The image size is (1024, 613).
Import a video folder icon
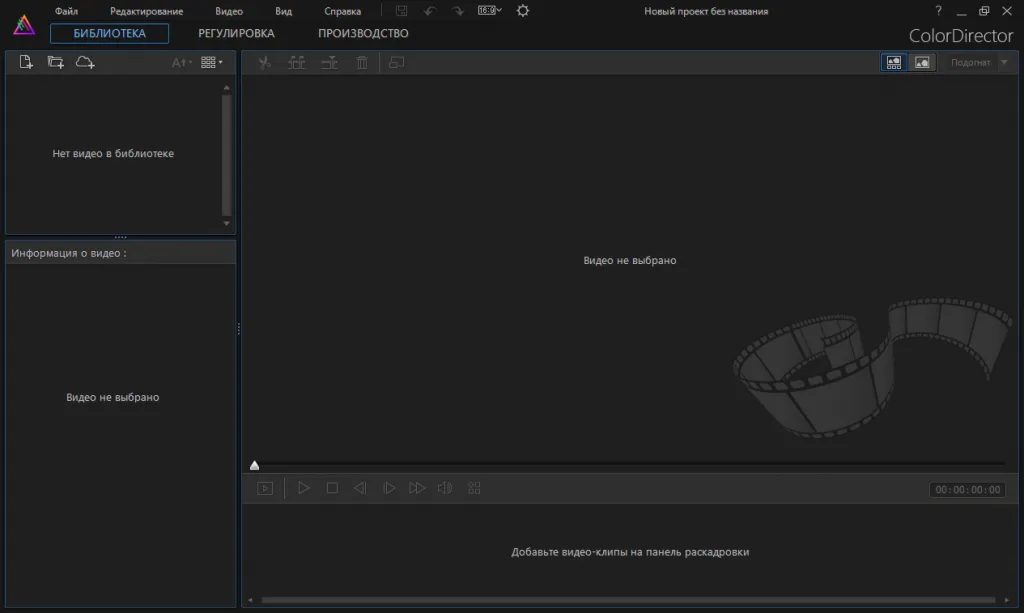(56, 62)
